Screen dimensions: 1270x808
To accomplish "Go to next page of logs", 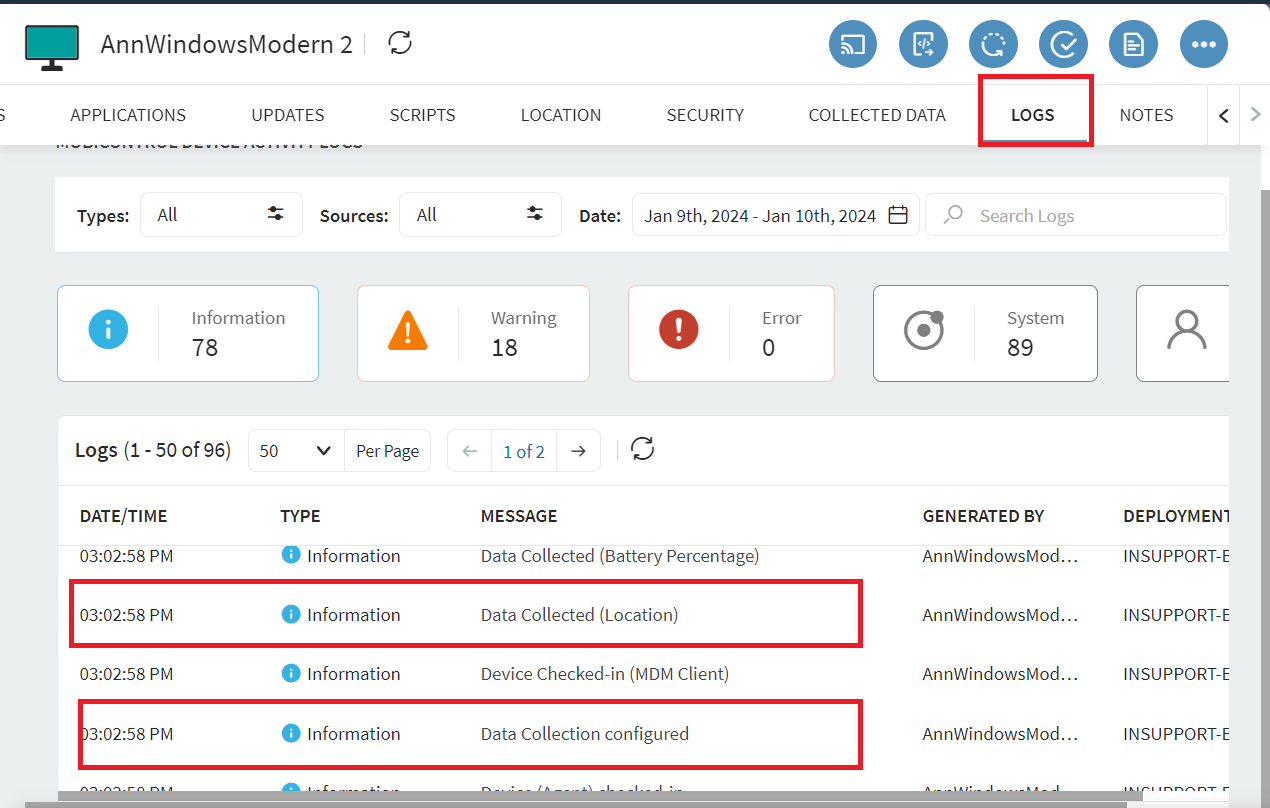I will (578, 451).
